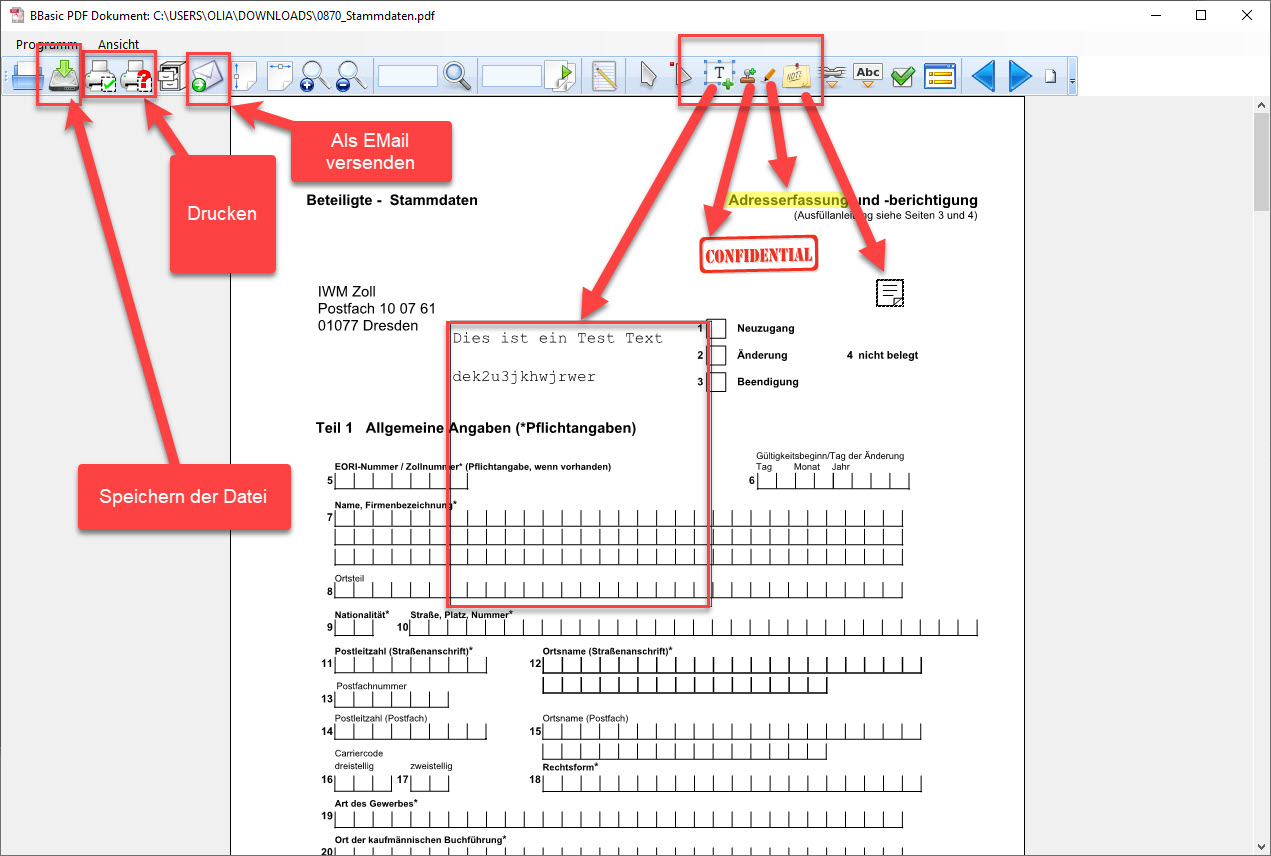Click the highlighted word Adresserfassung

click(788, 200)
